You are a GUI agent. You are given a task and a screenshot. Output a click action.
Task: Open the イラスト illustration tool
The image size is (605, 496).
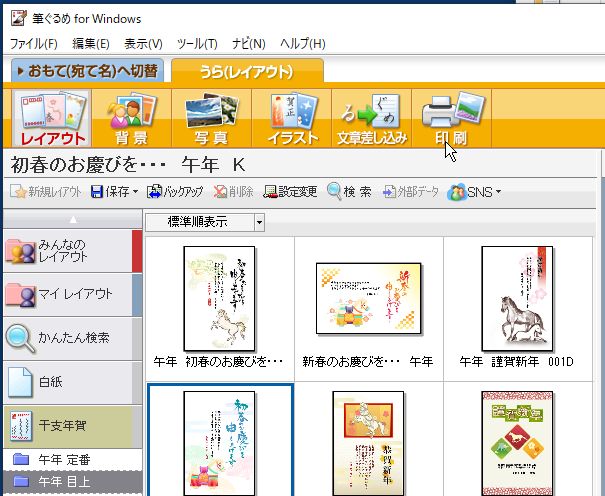click(292, 118)
